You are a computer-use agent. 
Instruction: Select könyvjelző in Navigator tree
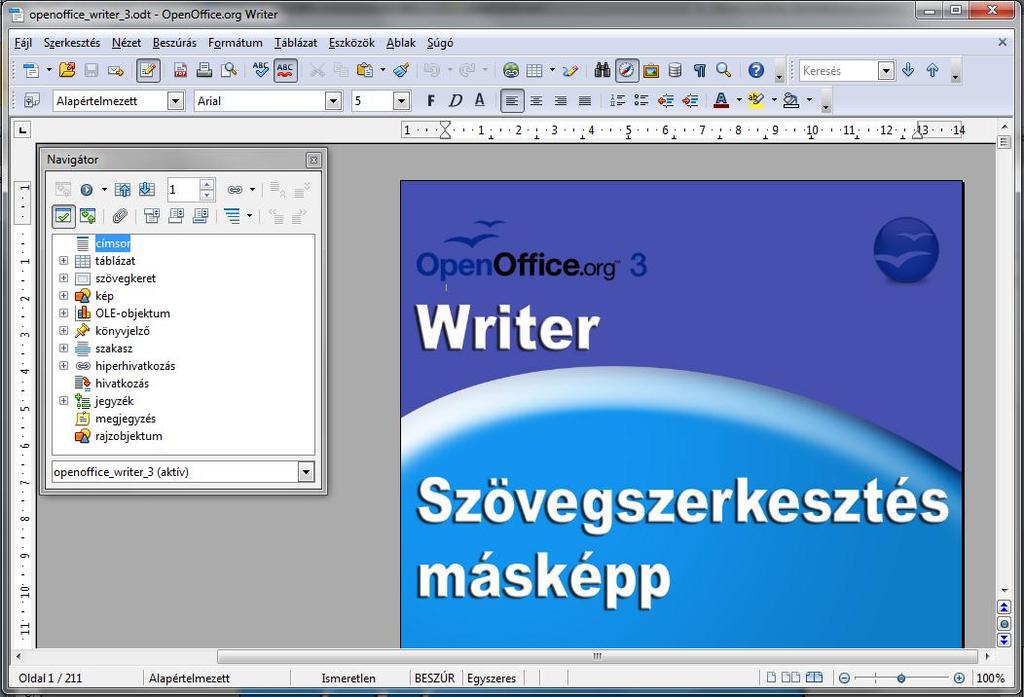coord(122,331)
